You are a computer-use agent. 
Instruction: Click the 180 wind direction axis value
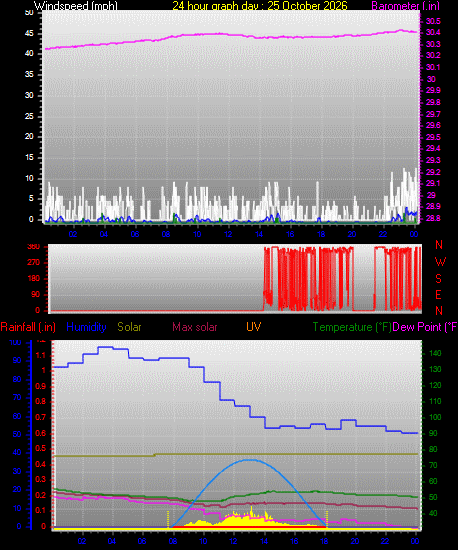(34, 279)
